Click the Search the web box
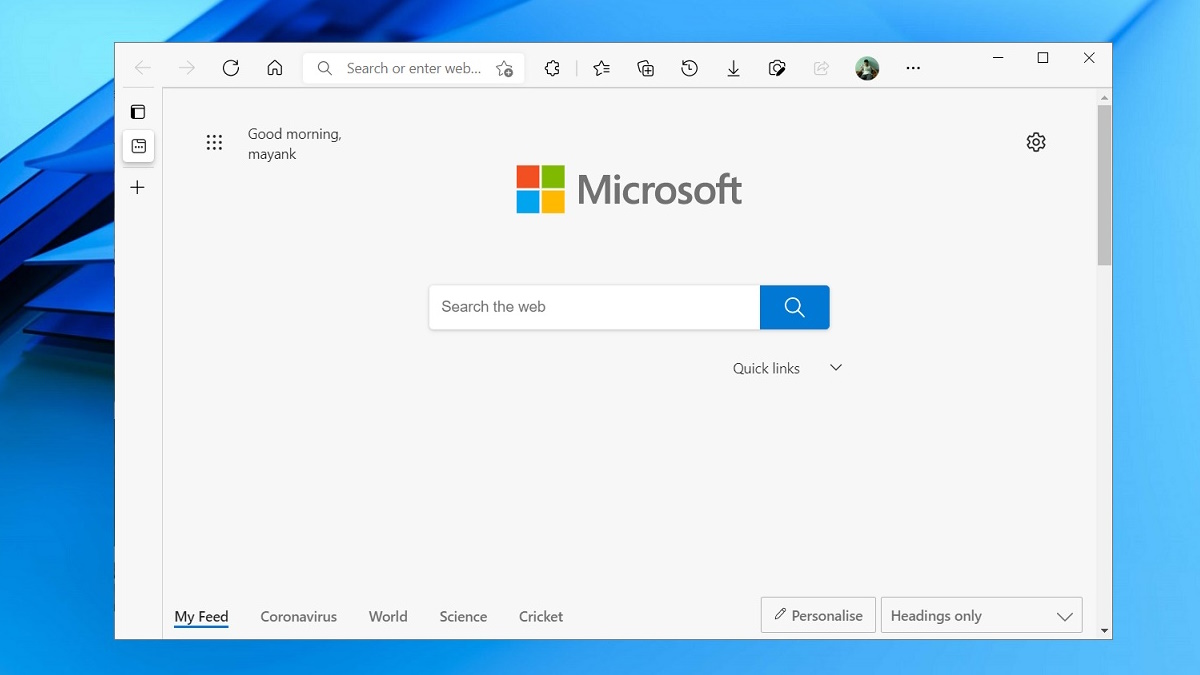This screenshot has width=1200, height=675. (594, 307)
